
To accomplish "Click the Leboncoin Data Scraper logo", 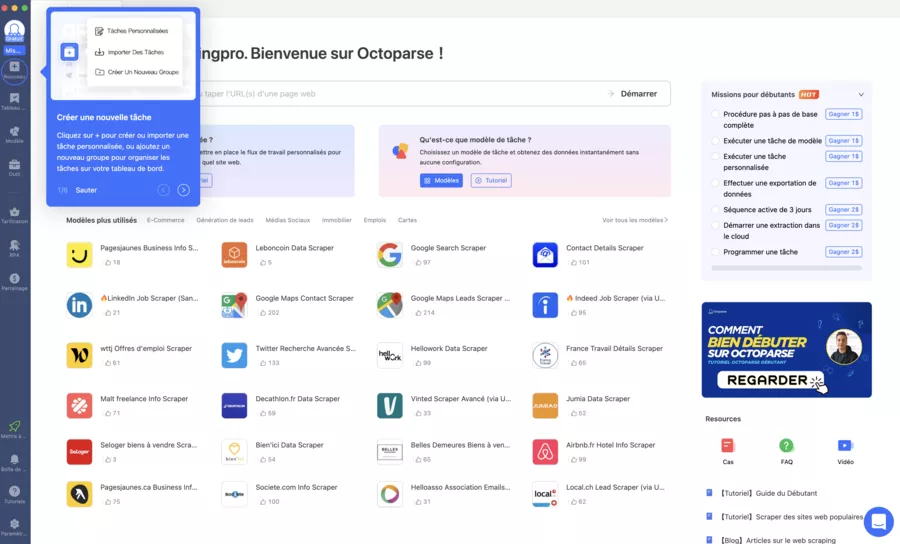I will point(234,255).
